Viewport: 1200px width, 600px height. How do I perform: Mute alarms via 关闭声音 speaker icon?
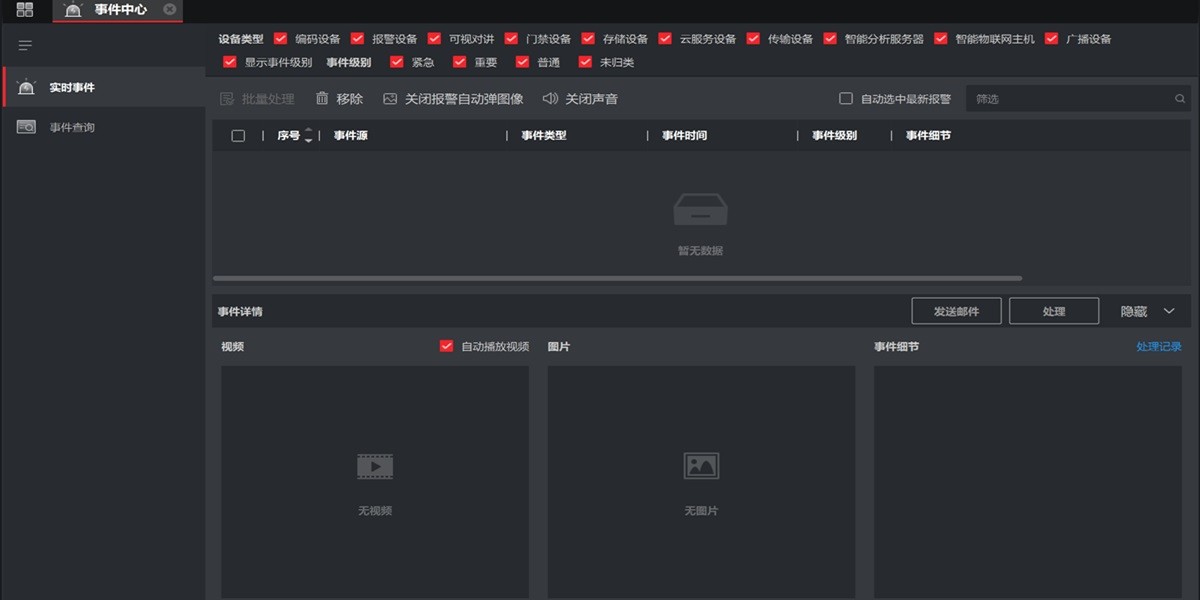pos(549,99)
